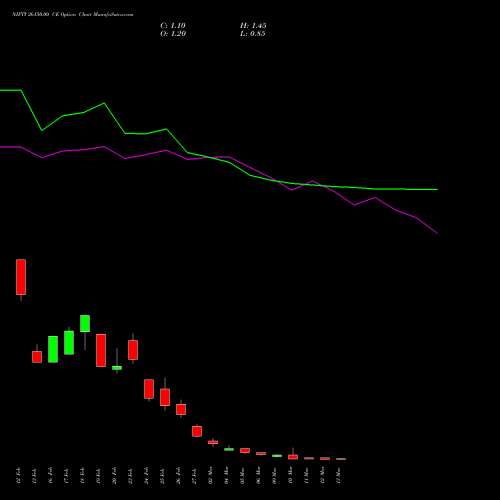Viewport: 500px width, 500px height.
Task: Select the close value 'C: 1.10'
Action: pyautogui.click(x=173, y=26)
